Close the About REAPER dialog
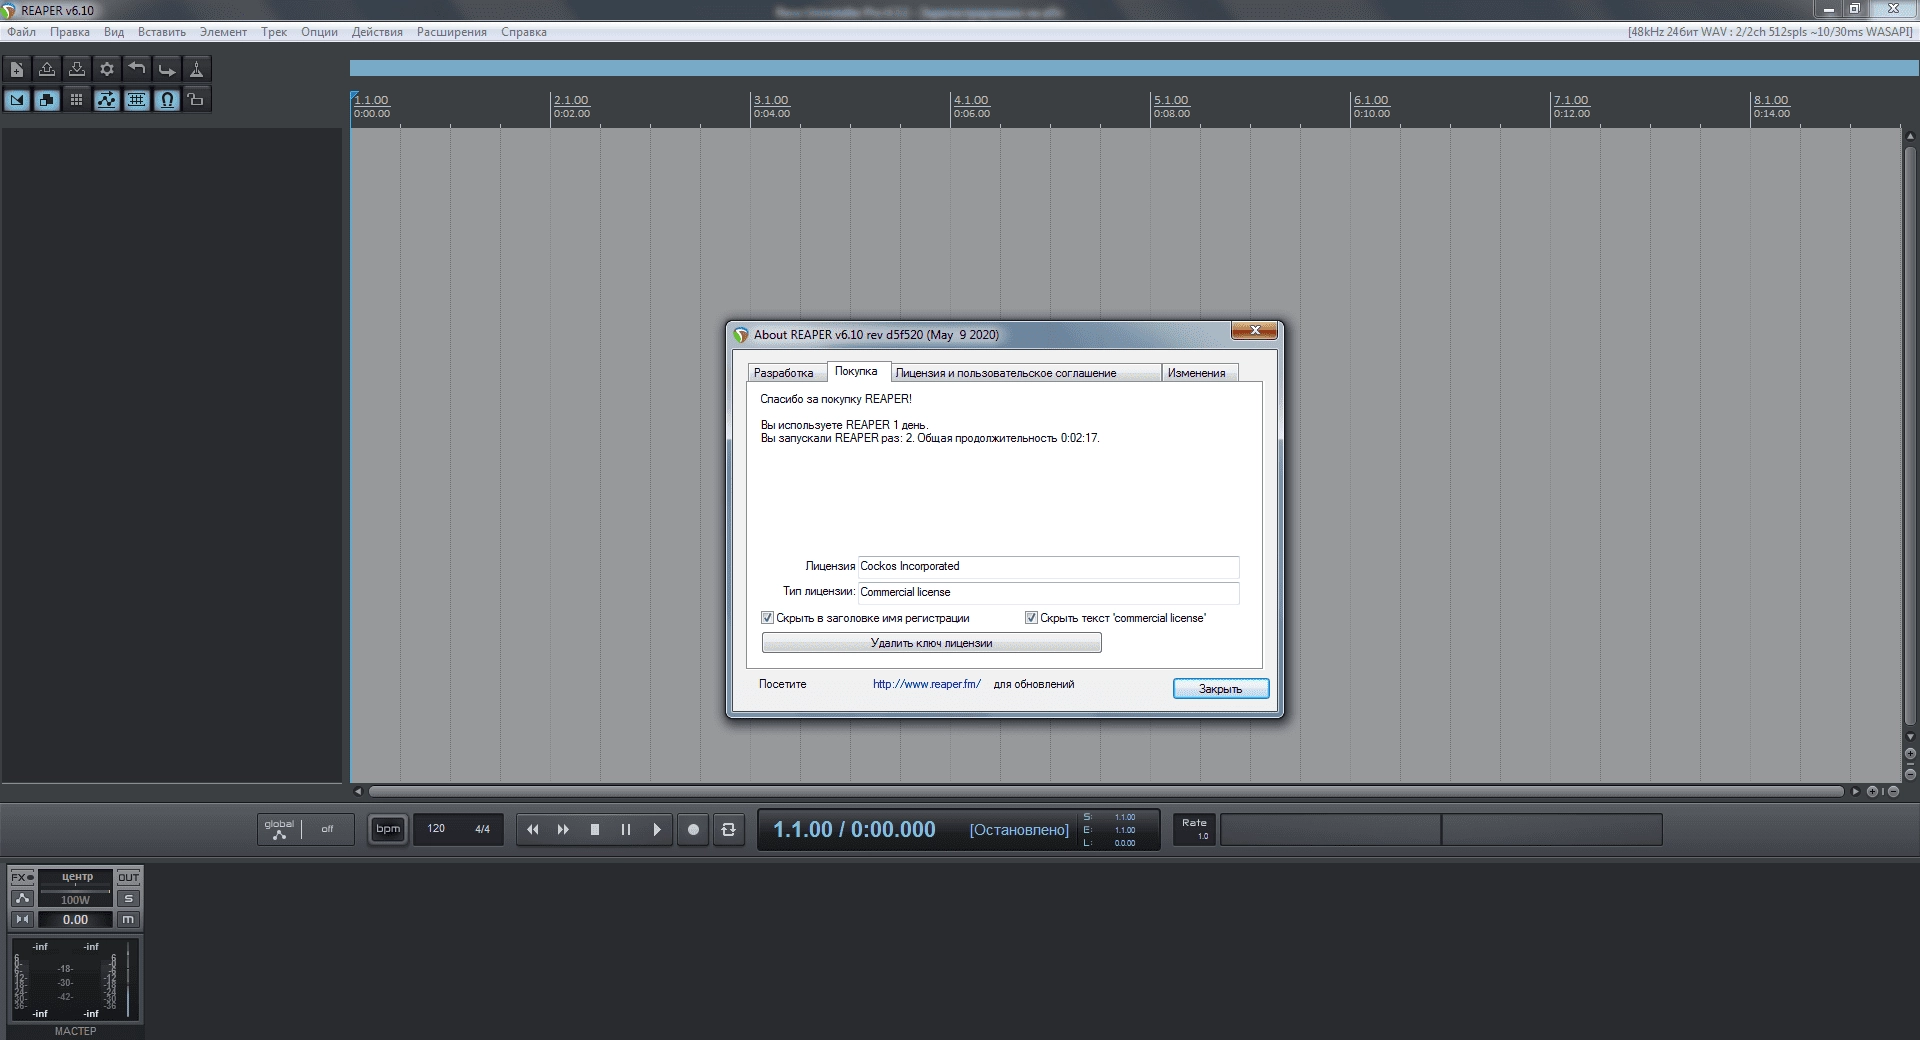Viewport: 1920px width, 1040px height. (1254, 331)
